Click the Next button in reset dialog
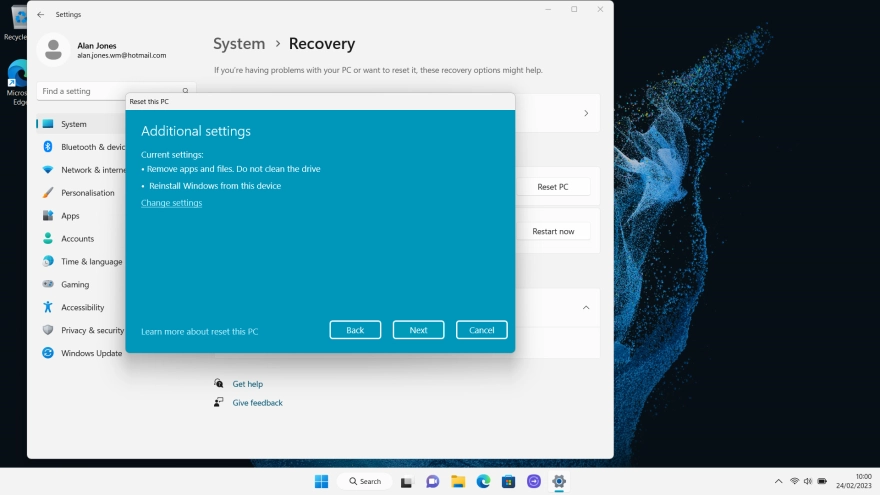The width and height of the screenshot is (880, 495). [x=418, y=330]
